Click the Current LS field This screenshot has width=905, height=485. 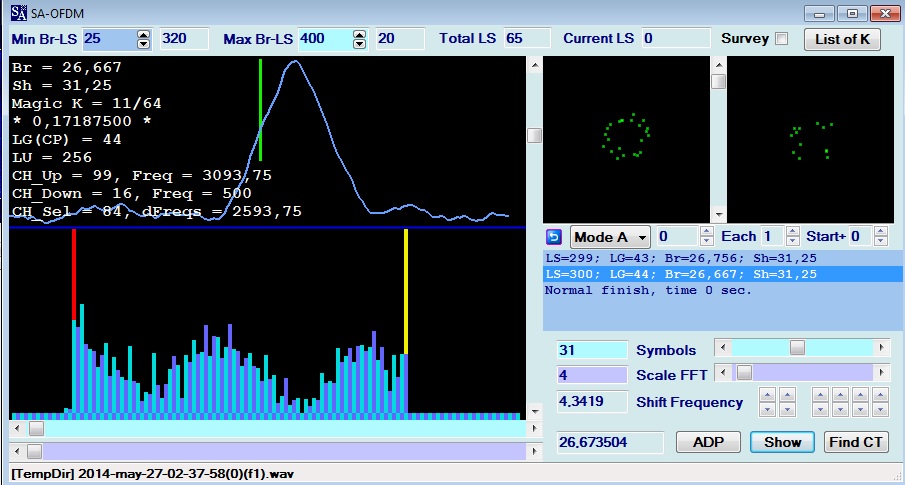click(x=676, y=39)
